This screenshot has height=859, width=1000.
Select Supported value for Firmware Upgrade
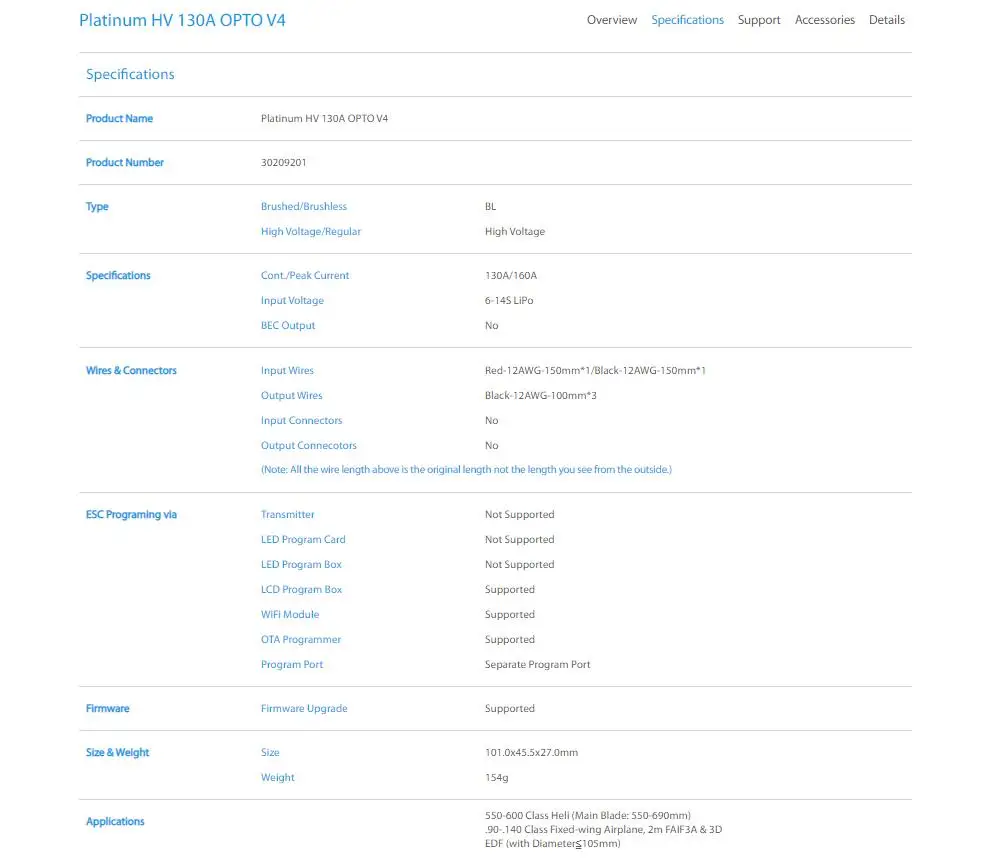(x=510, y=708)
